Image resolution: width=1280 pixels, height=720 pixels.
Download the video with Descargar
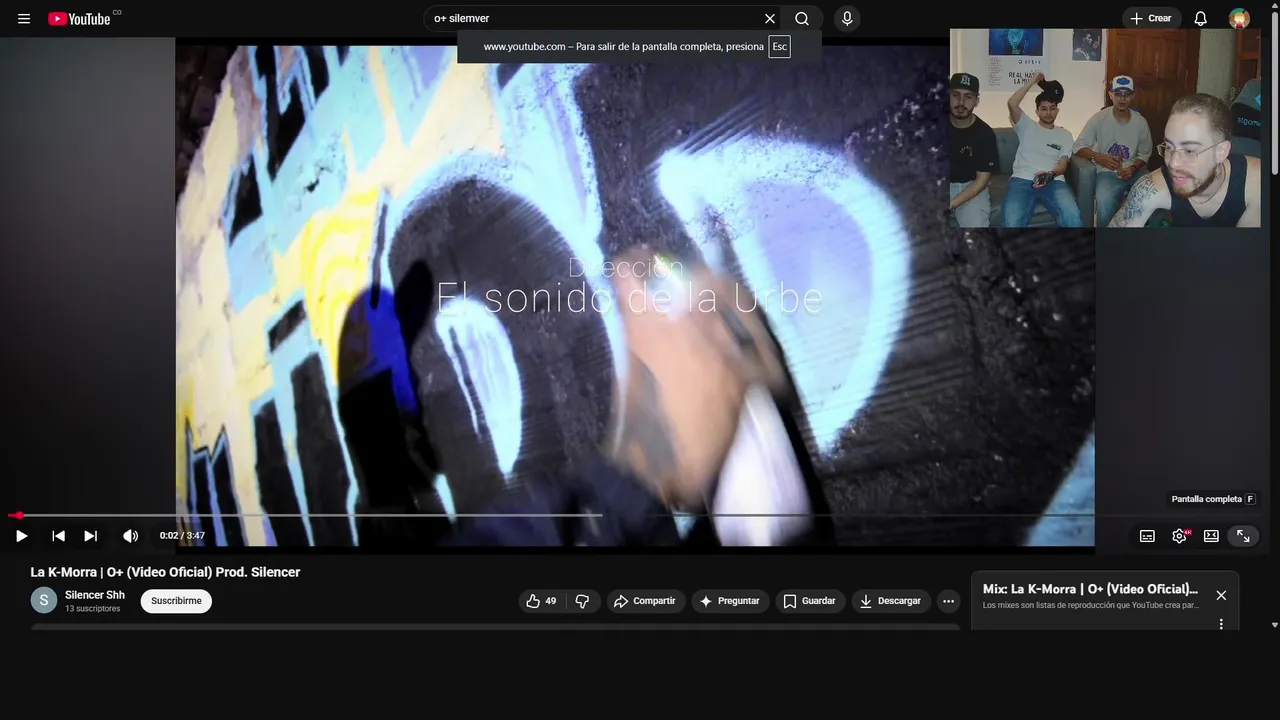(x=891, y=601)
